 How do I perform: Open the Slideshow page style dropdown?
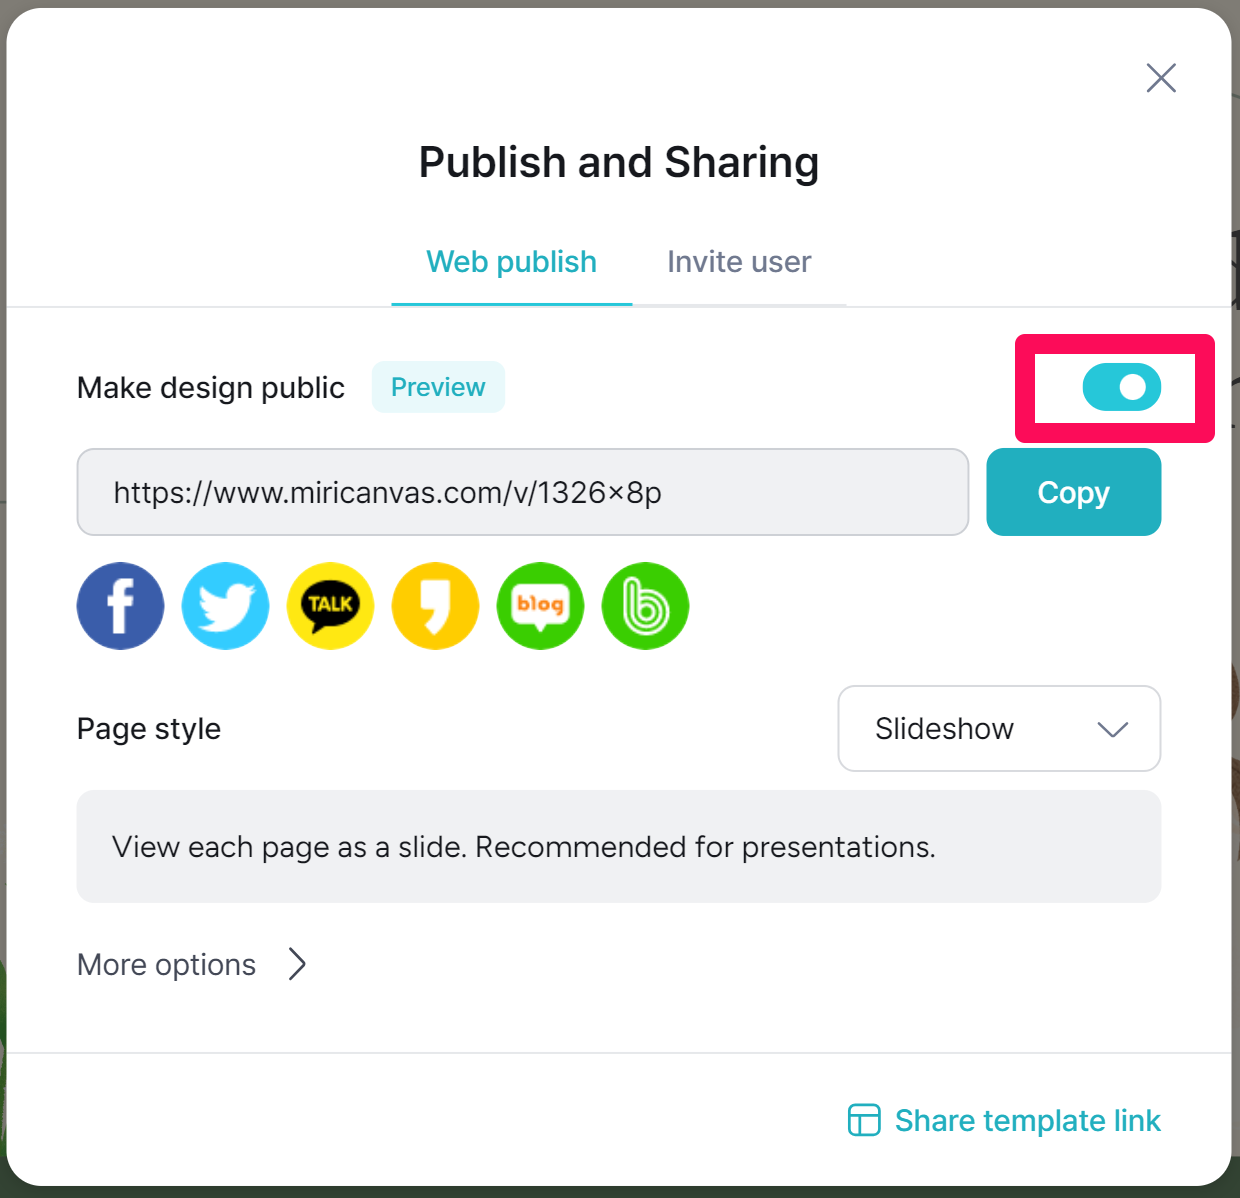click(x=999, y=728)
